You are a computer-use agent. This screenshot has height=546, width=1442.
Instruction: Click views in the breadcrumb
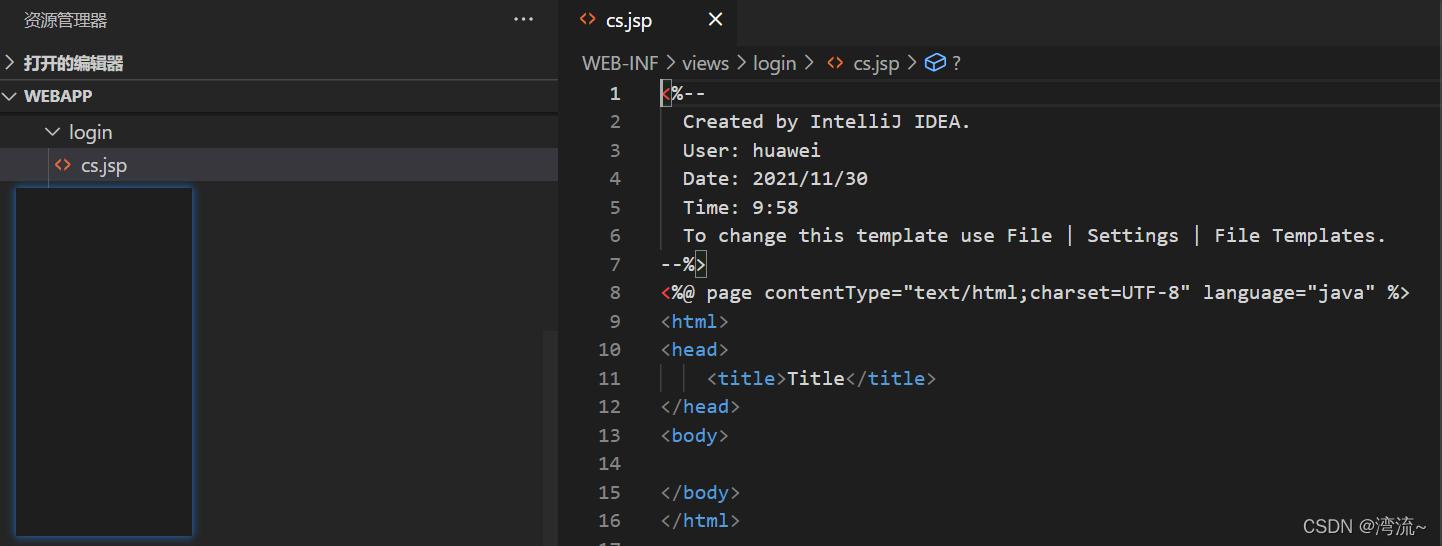pyautogui.click(x=706, y=63)
